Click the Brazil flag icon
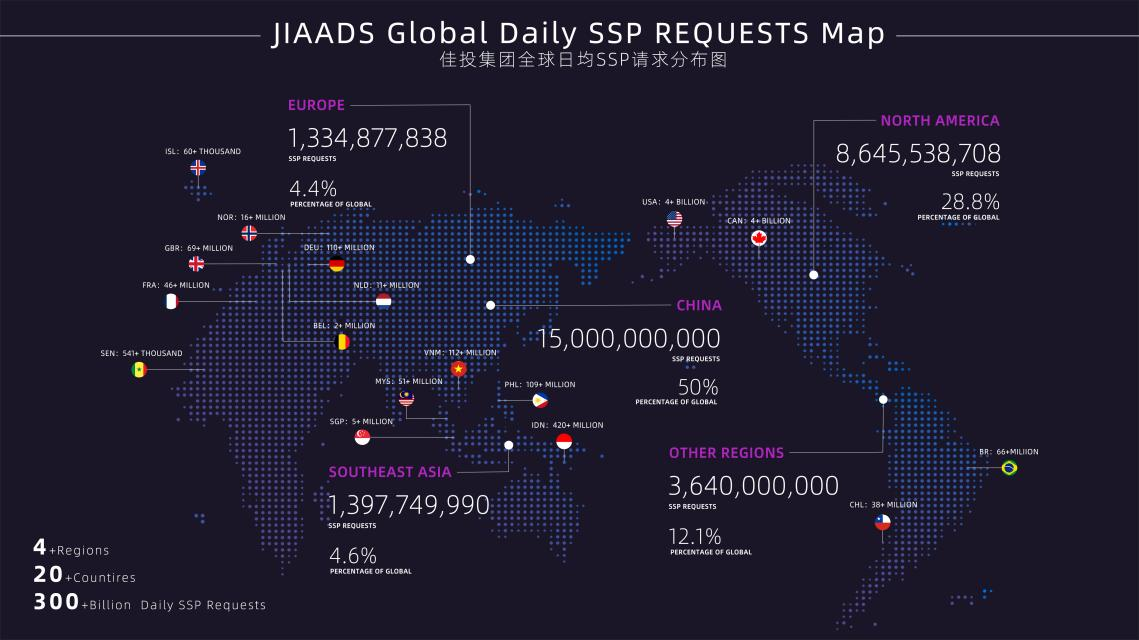1139x640 pixels. click(x=1009, y=468)
